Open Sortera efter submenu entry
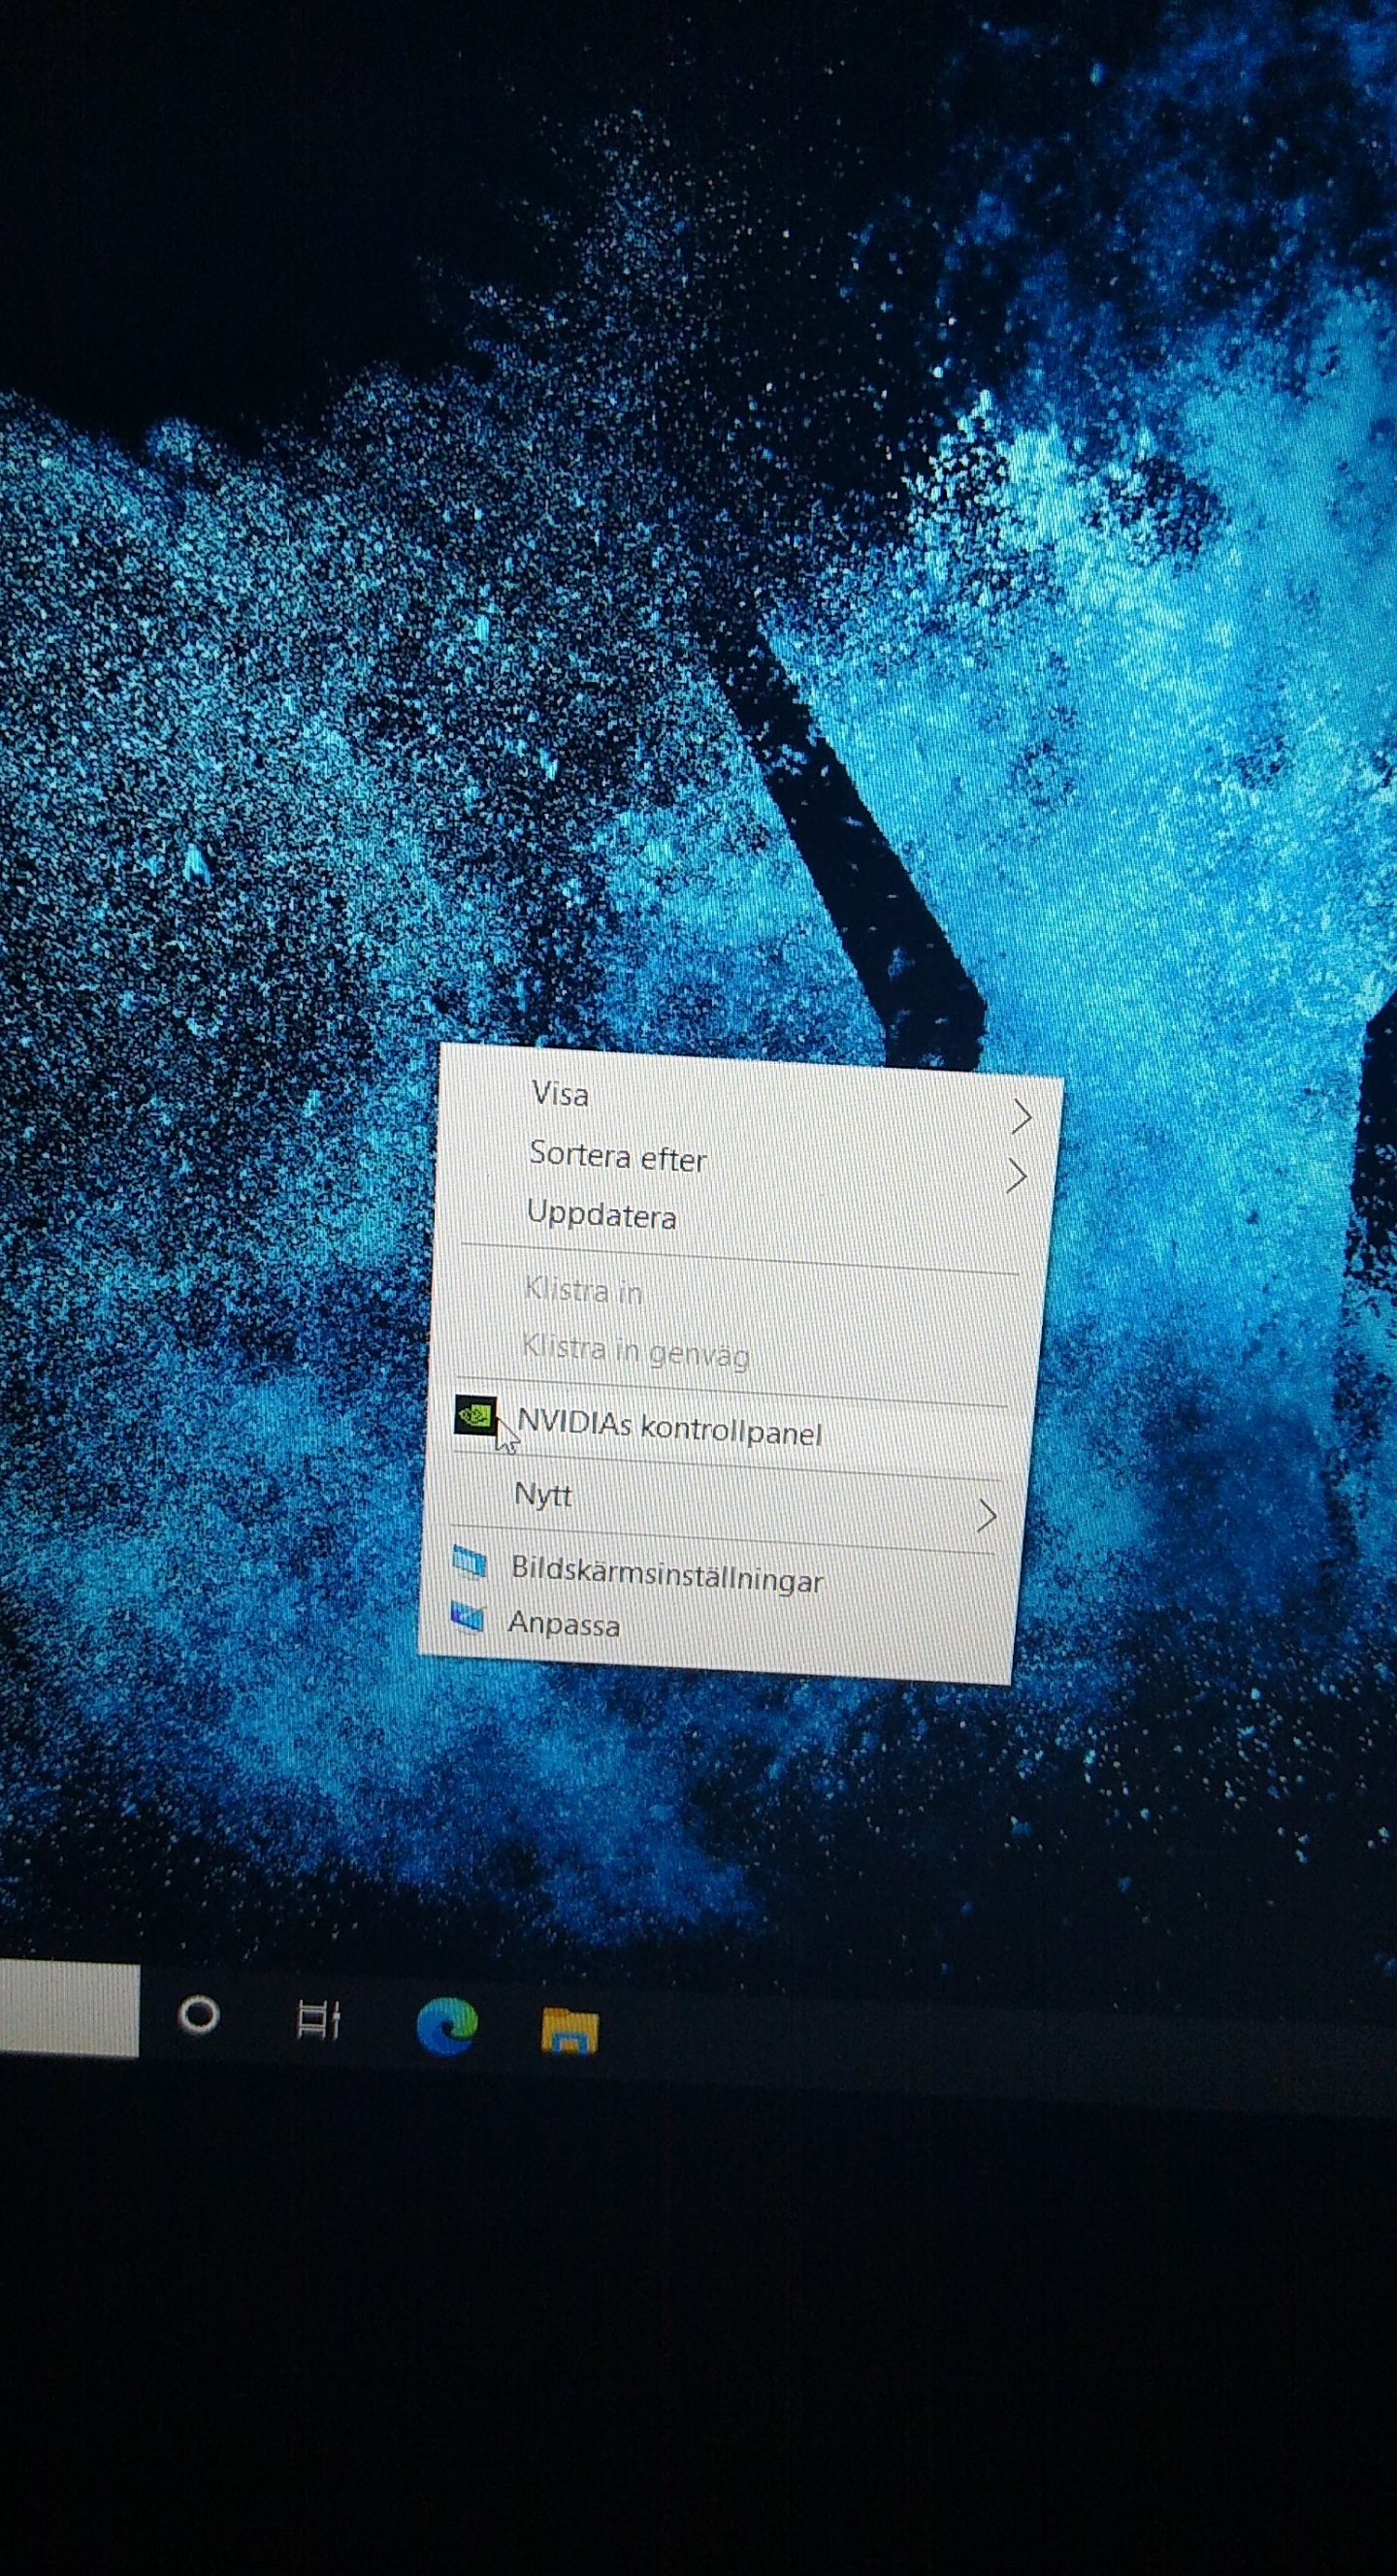This screenshot has height=2576, width=1397. (743, 1165)
